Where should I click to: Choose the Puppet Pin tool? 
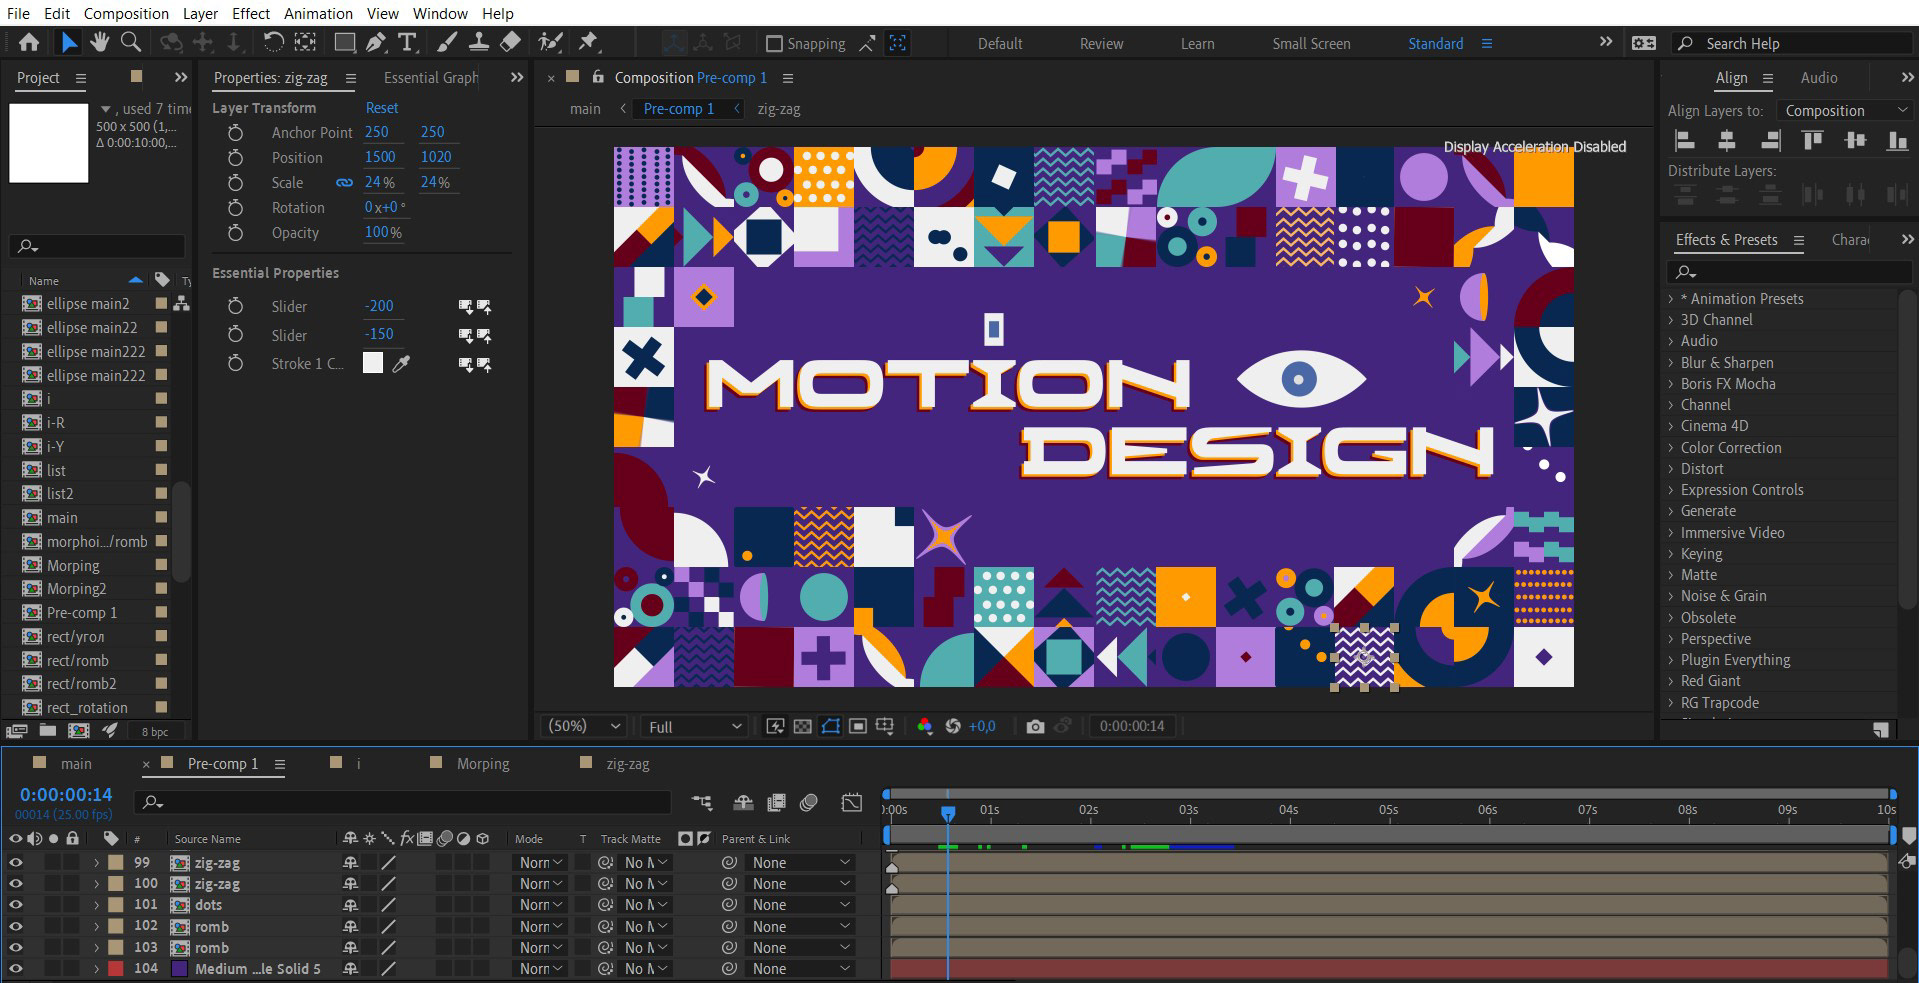tap(588, 42)
